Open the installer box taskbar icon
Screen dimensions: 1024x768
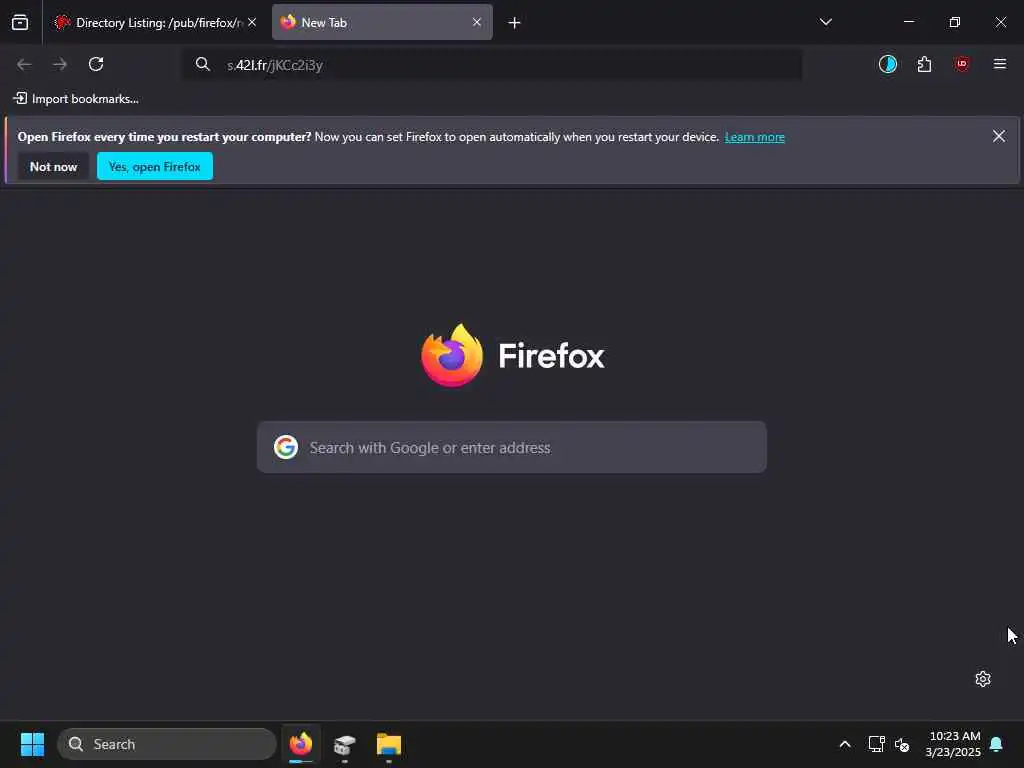click(344, 744)
